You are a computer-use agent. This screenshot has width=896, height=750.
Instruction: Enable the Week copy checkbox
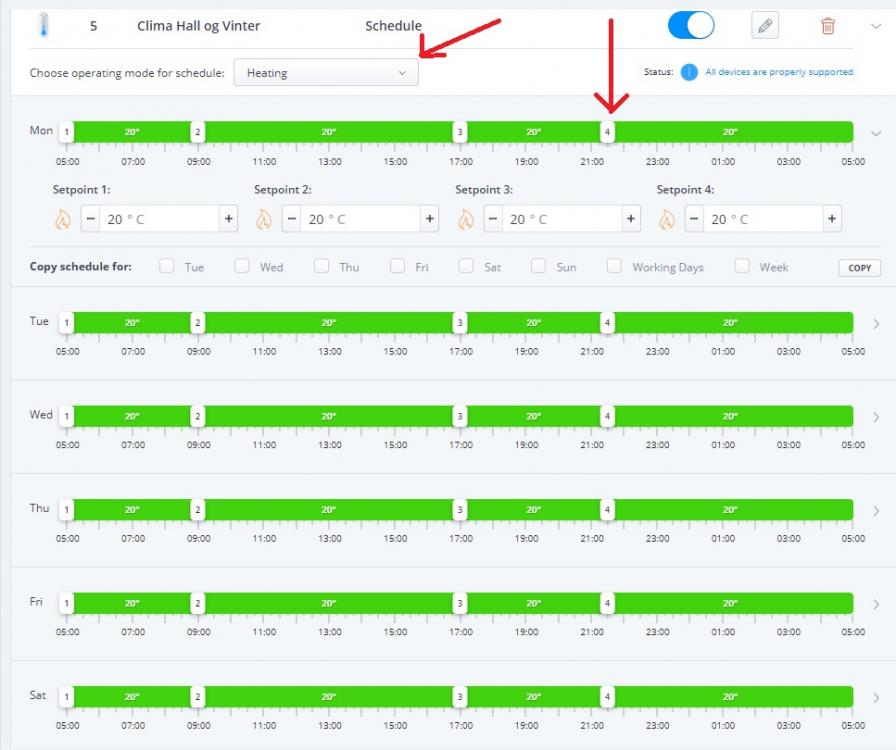click(742, 266)
